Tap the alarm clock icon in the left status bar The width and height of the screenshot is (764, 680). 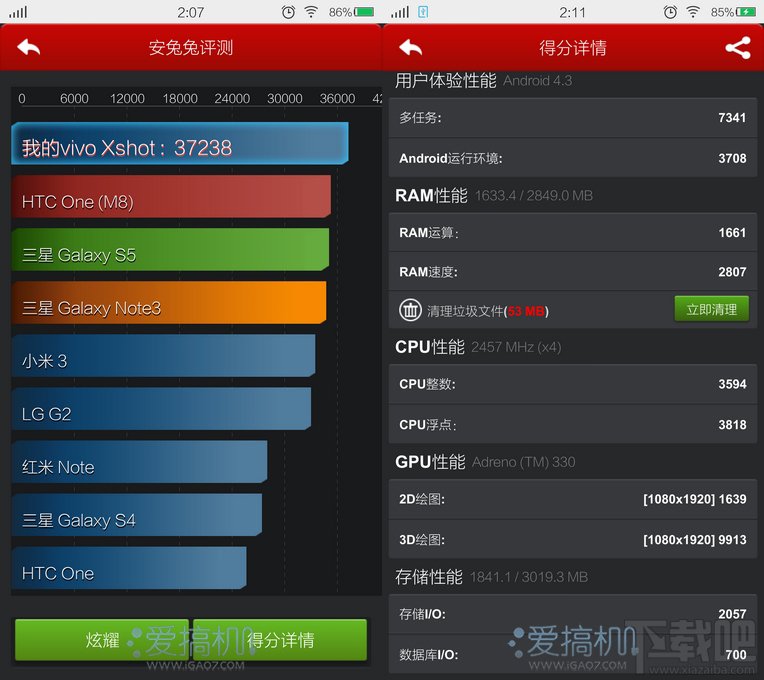[x=288, y=12]
